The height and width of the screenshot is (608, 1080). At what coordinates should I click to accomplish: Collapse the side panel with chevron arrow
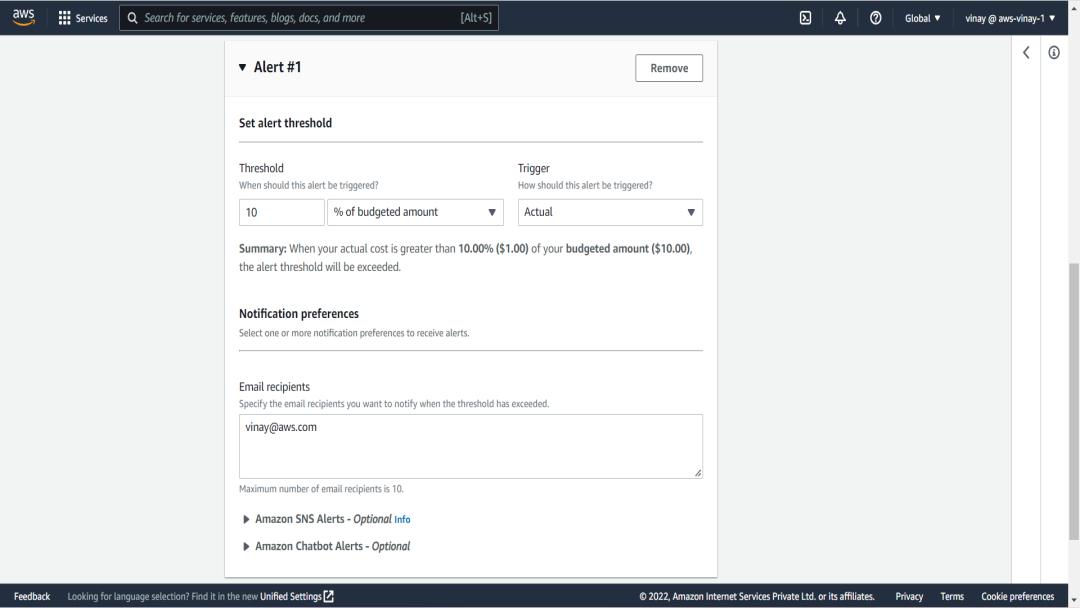tap(1026, 52)
